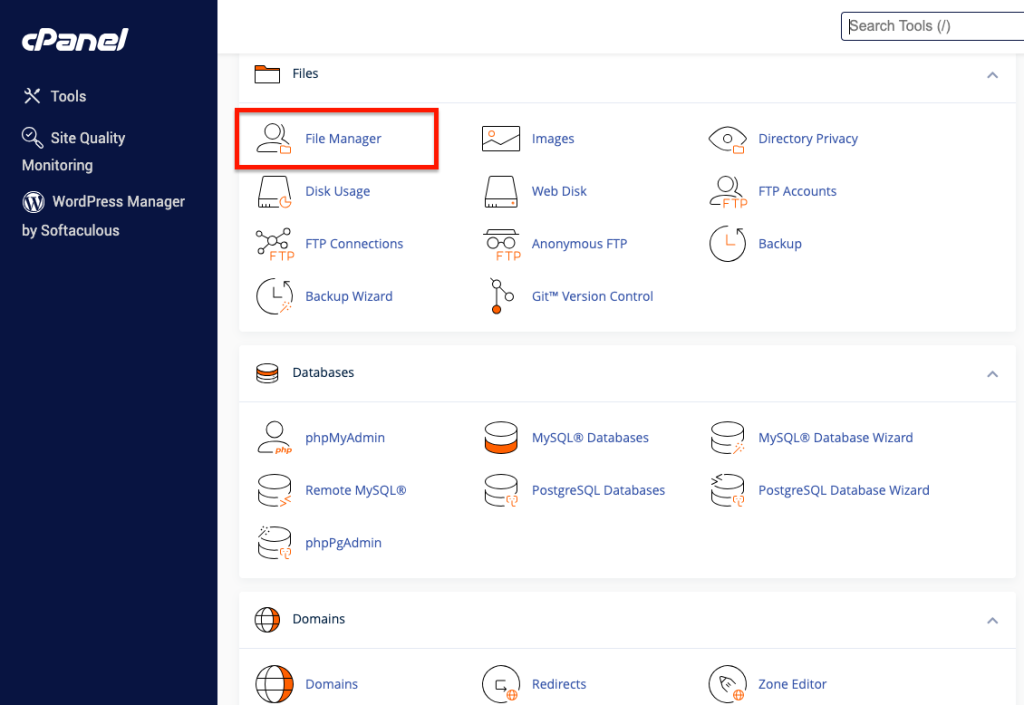The image size is (1024, 705).
Task: Open the Zone Editor icon
Action: 727,684
